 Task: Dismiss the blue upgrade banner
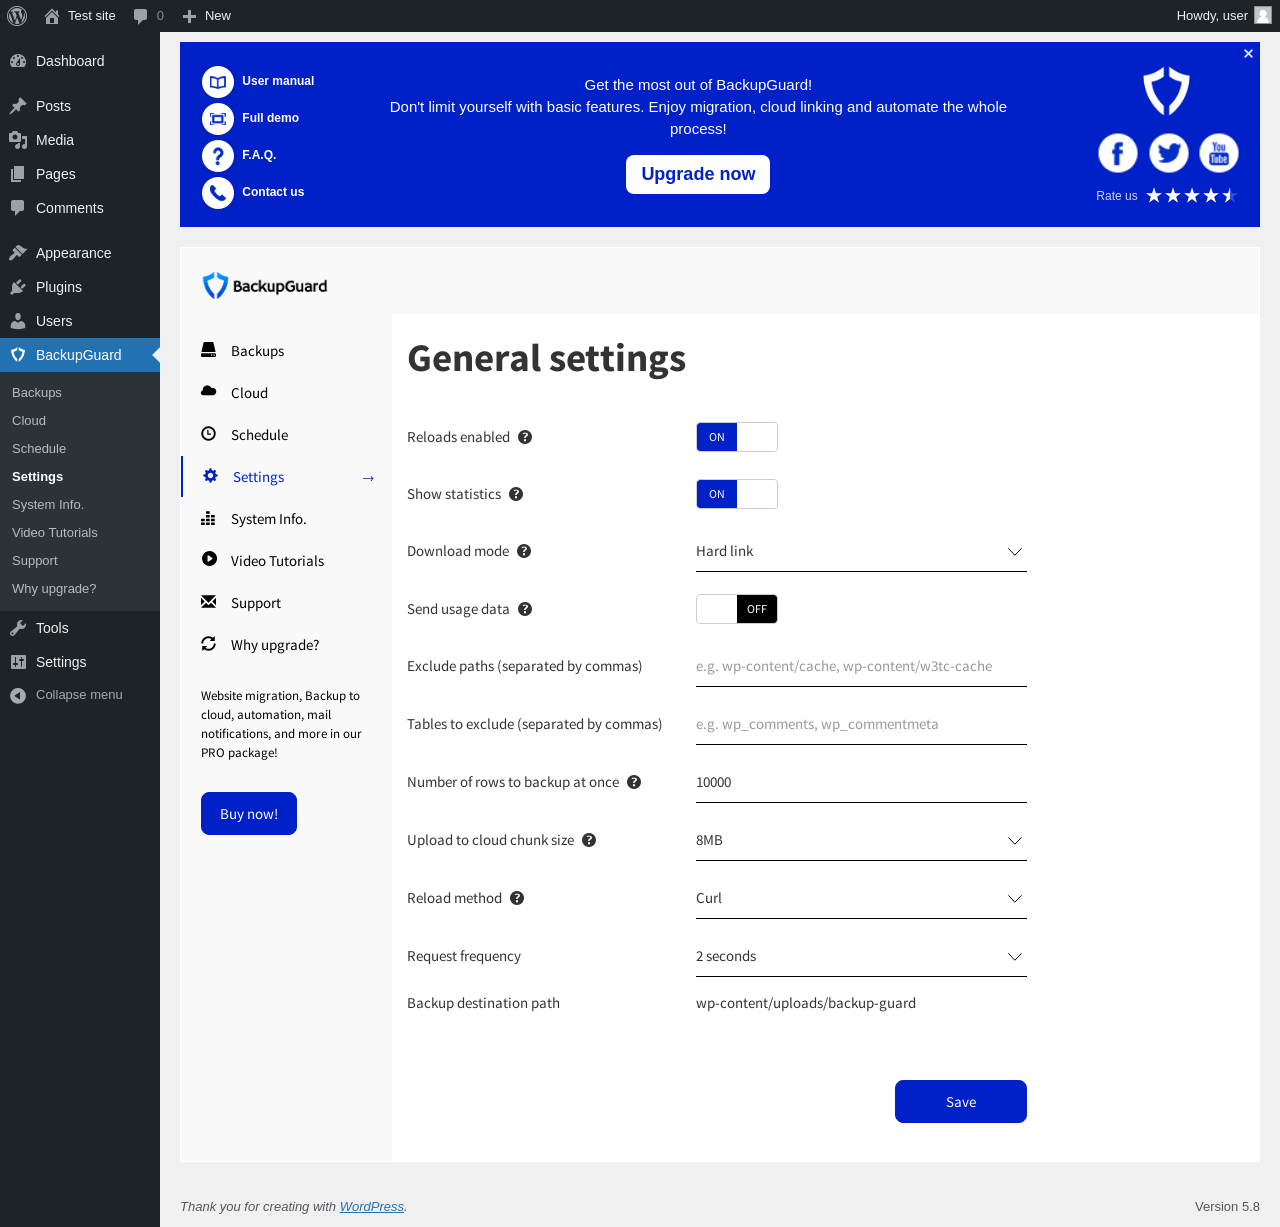[1248, 54]
